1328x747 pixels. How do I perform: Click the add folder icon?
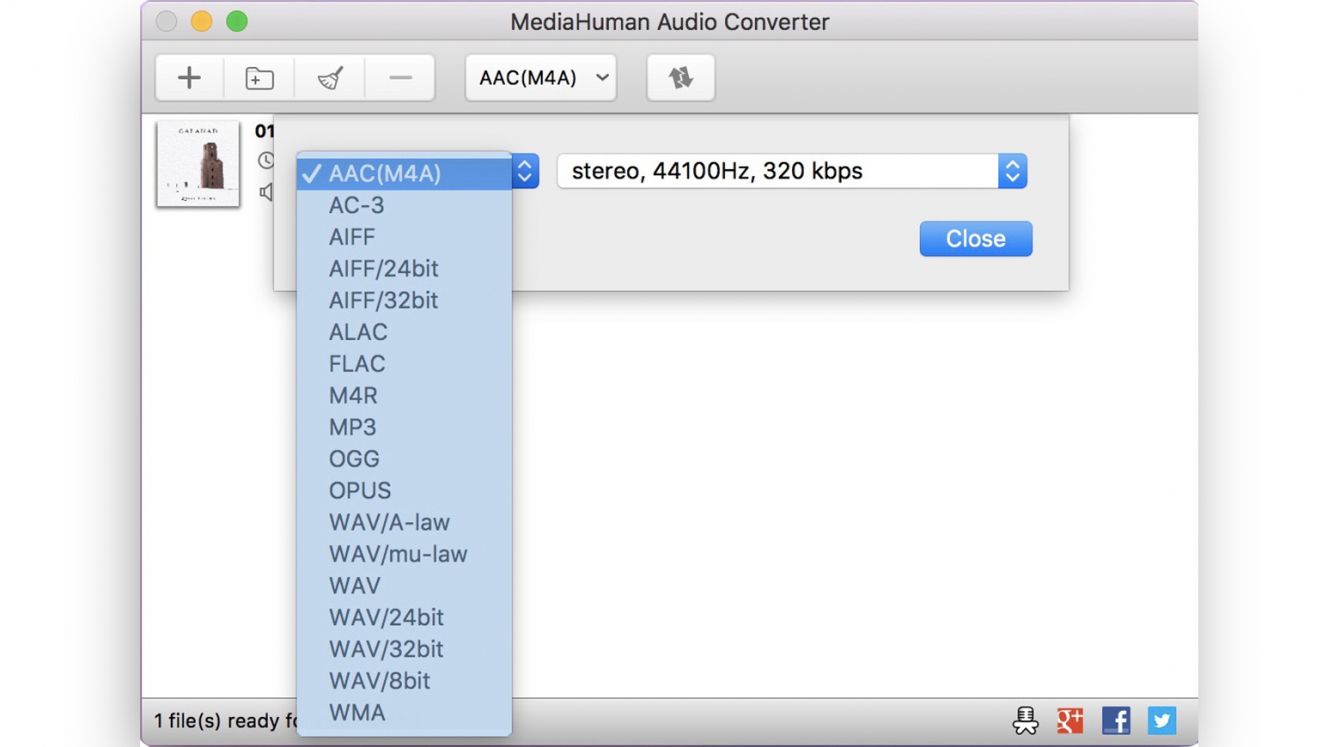[x=259, y=78]
